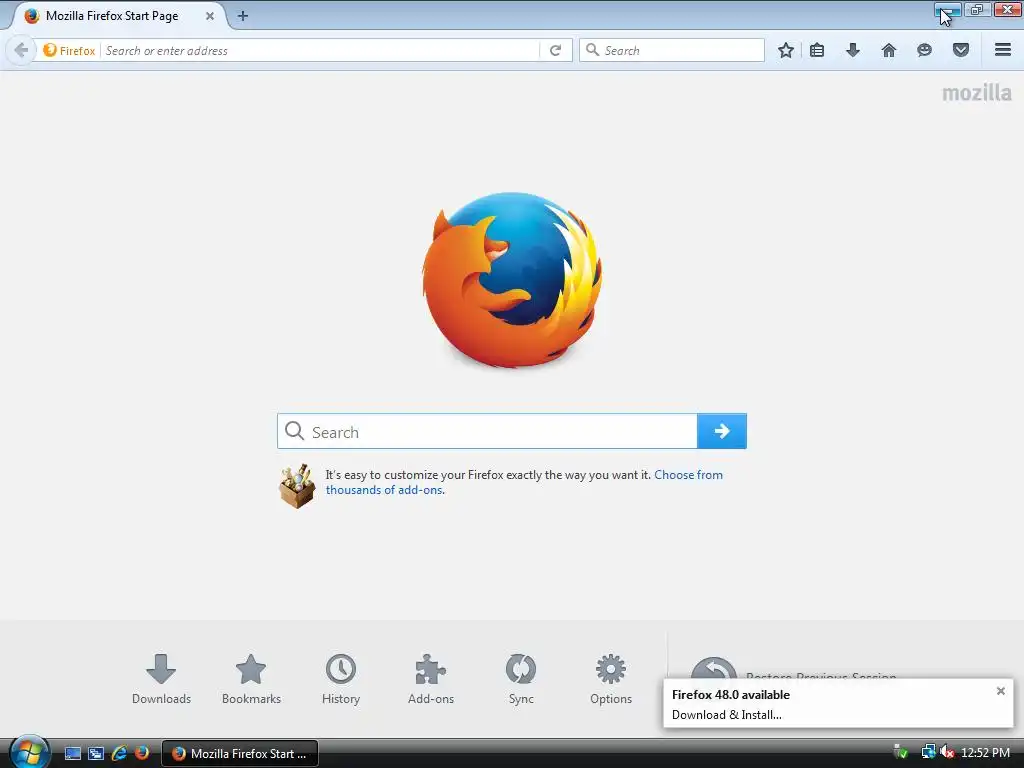Open History from the start page launcher
This screenshot has width=1024, height=768.
[x=341, y=679]
